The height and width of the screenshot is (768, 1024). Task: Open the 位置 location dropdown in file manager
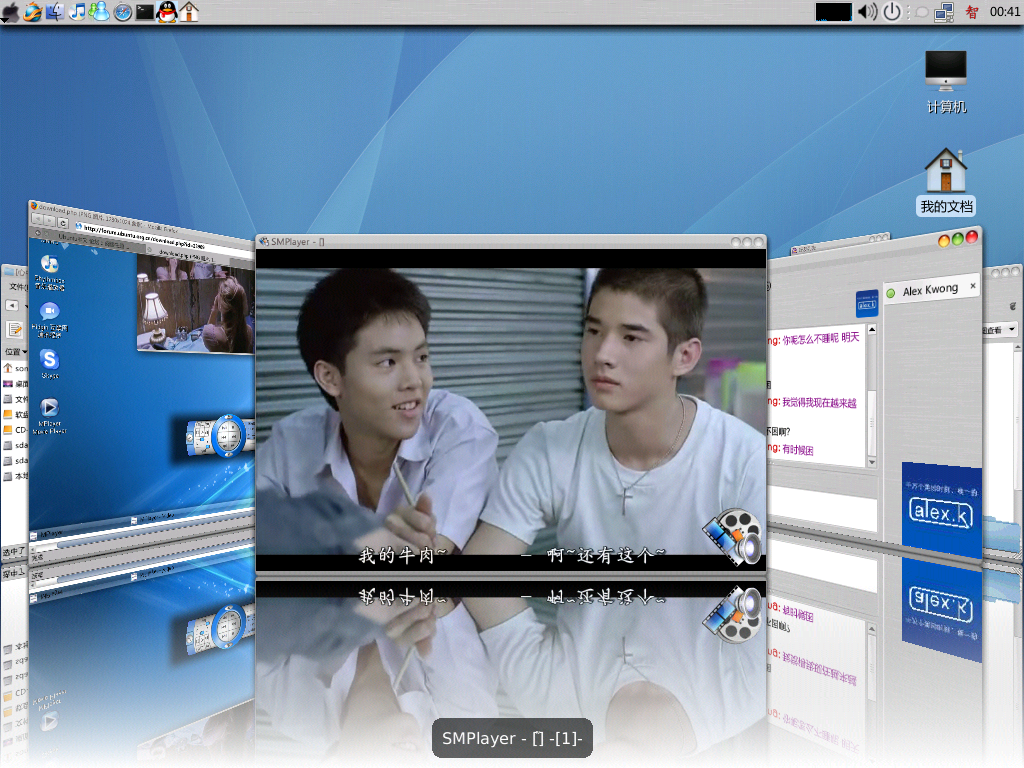tap(16, 351)
